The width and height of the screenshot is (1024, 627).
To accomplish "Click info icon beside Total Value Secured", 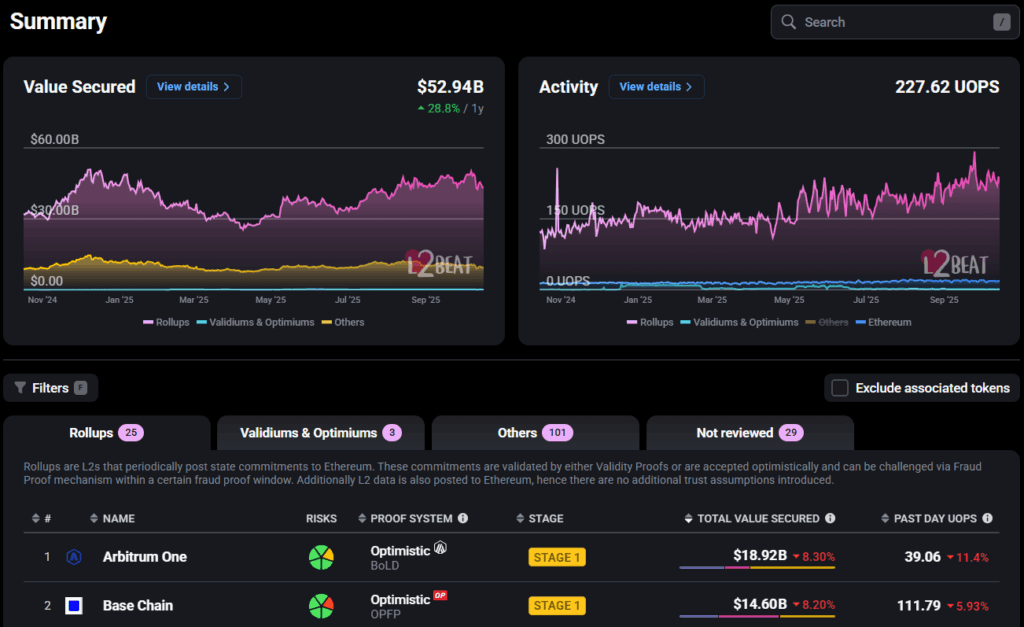I will [830, 518].
